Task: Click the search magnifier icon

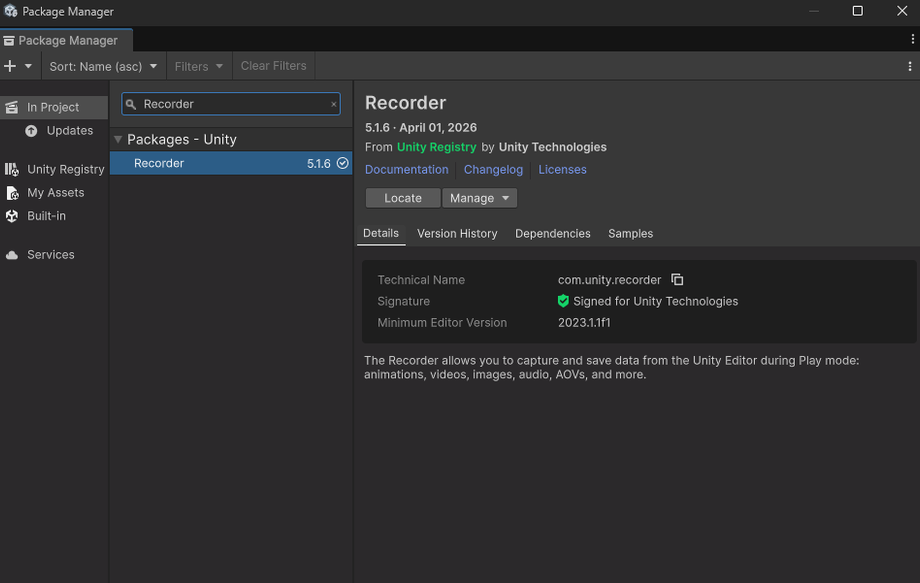Action: [131, 104]
